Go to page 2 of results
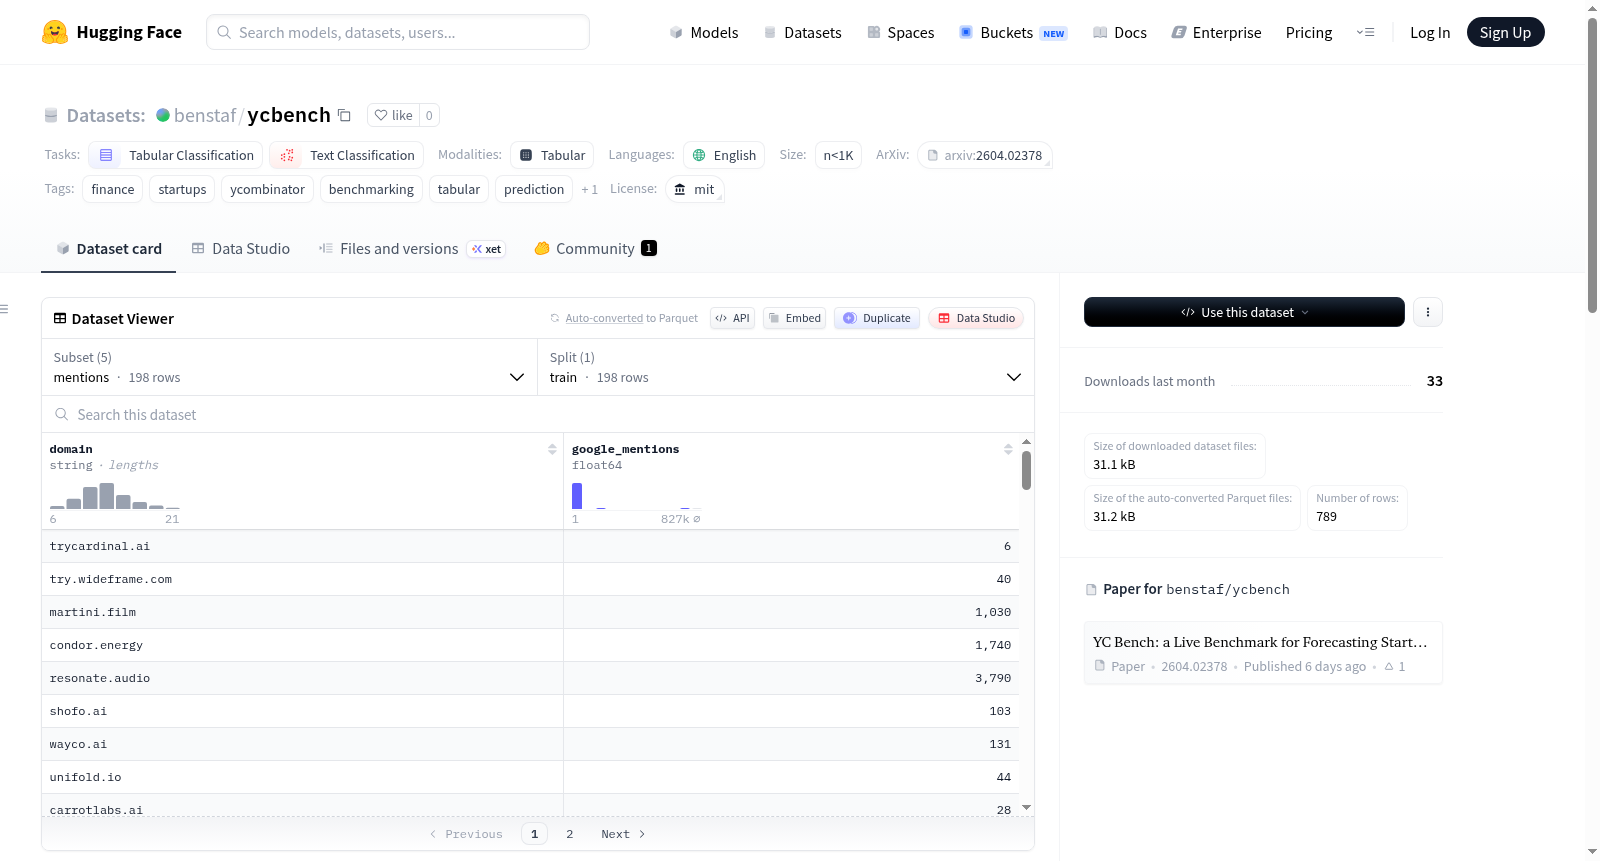This screenshot has height=861, width=1600. (570, 834)
